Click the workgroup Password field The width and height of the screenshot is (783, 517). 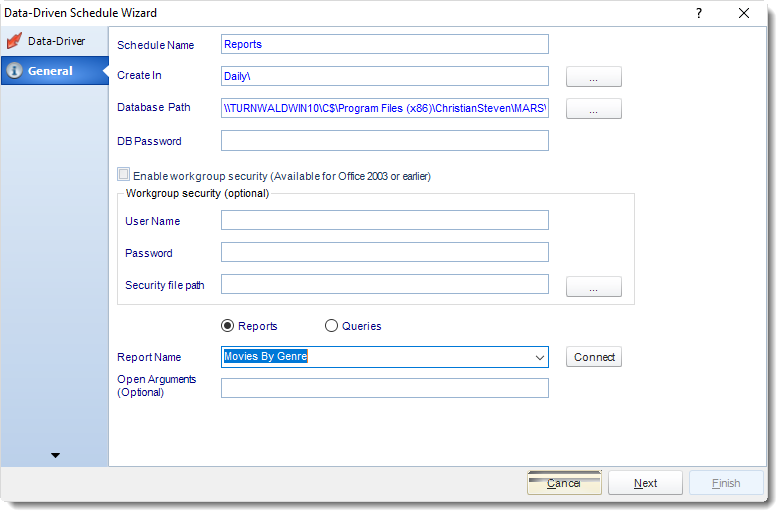pos(385,252)
